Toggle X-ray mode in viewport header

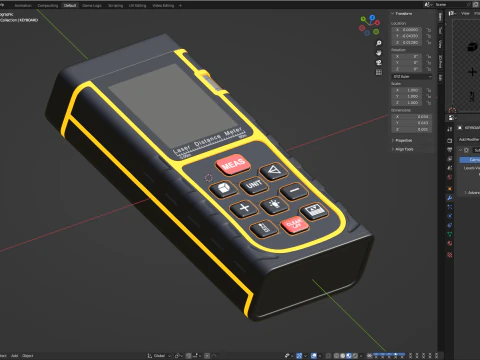coord(328,356)
